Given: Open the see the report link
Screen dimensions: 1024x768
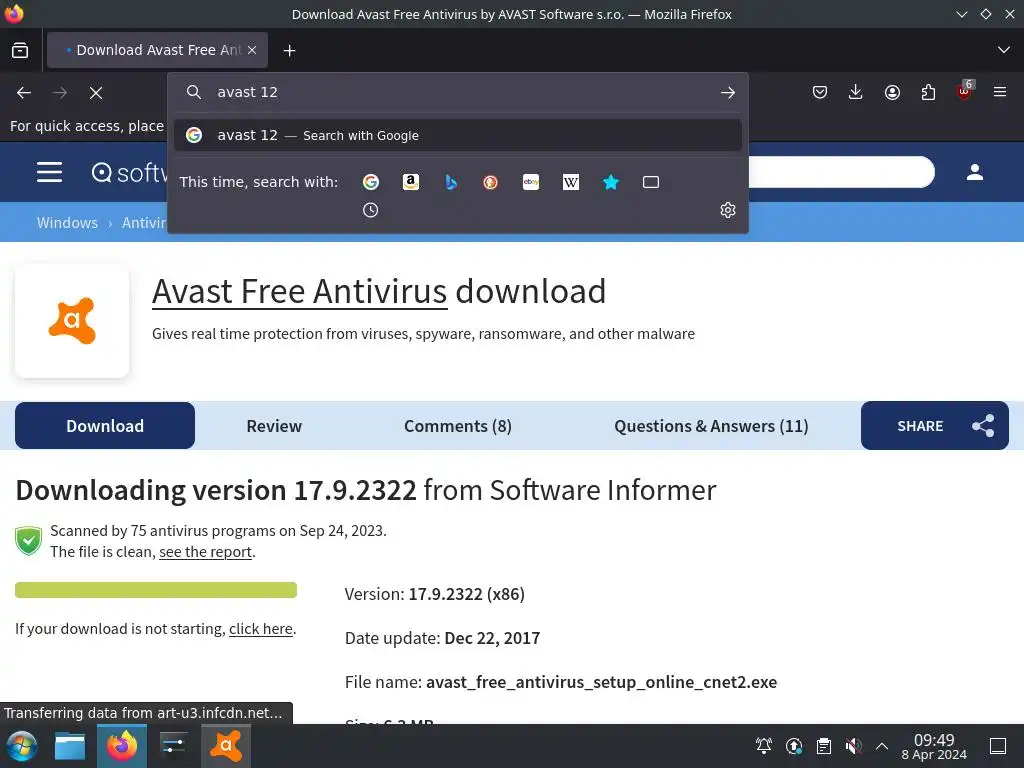Looking at the screenshot, I should pyautogui.click(x=206, y=552).
